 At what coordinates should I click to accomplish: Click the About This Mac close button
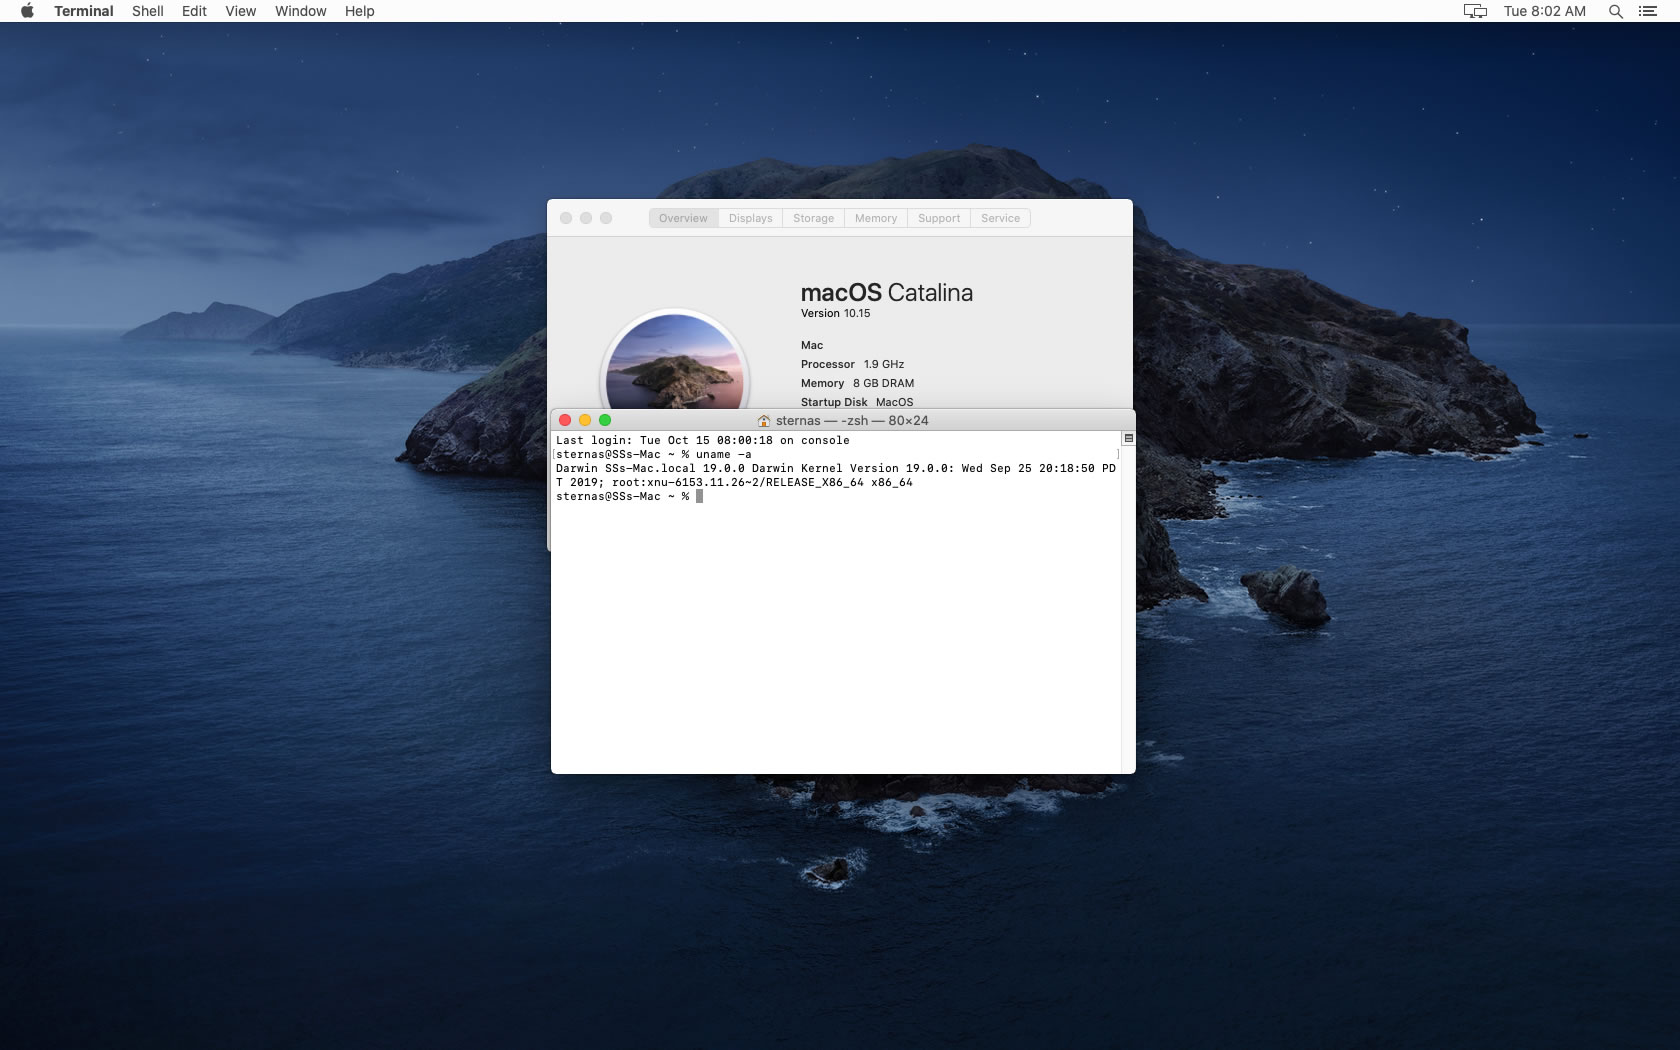566,218
